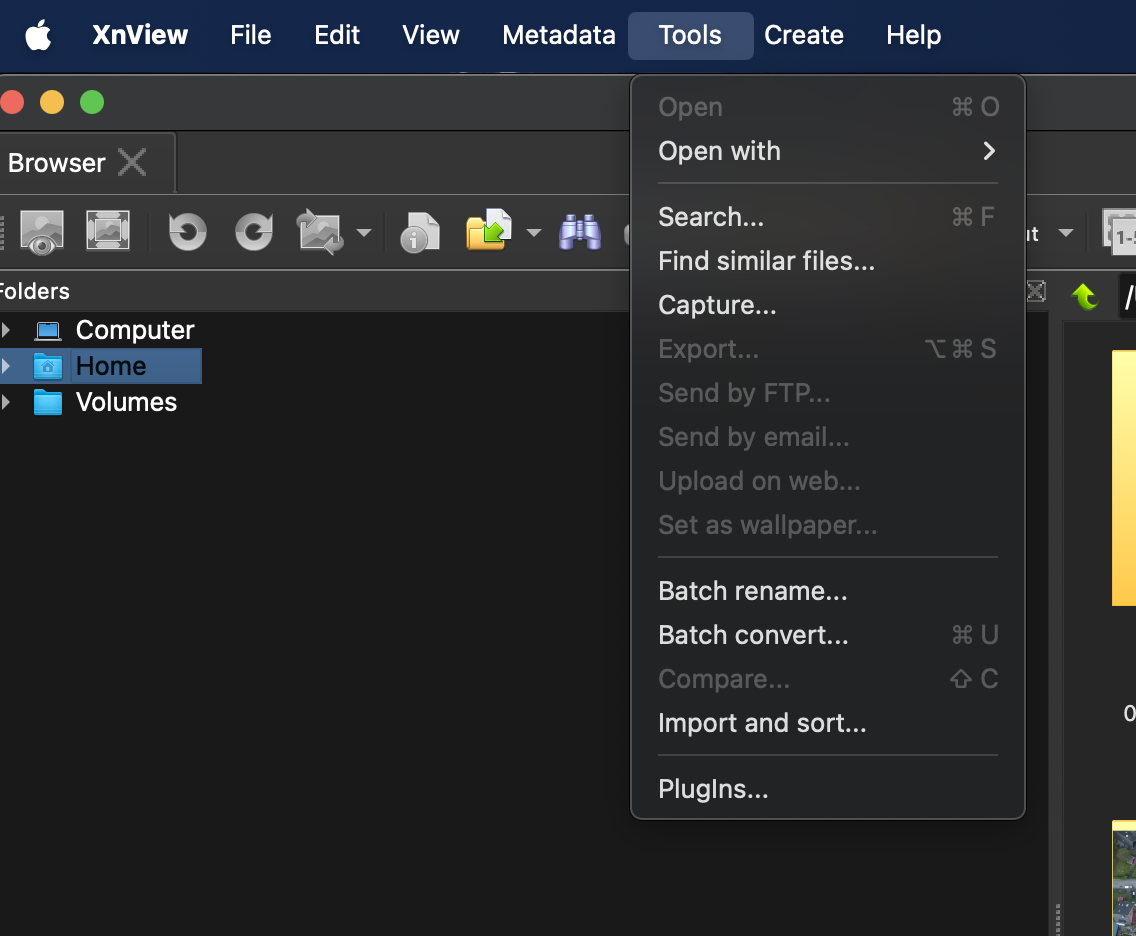Click the image convert toolbar icon
Screen dimensions: 1136x936
tap(320, 232)
